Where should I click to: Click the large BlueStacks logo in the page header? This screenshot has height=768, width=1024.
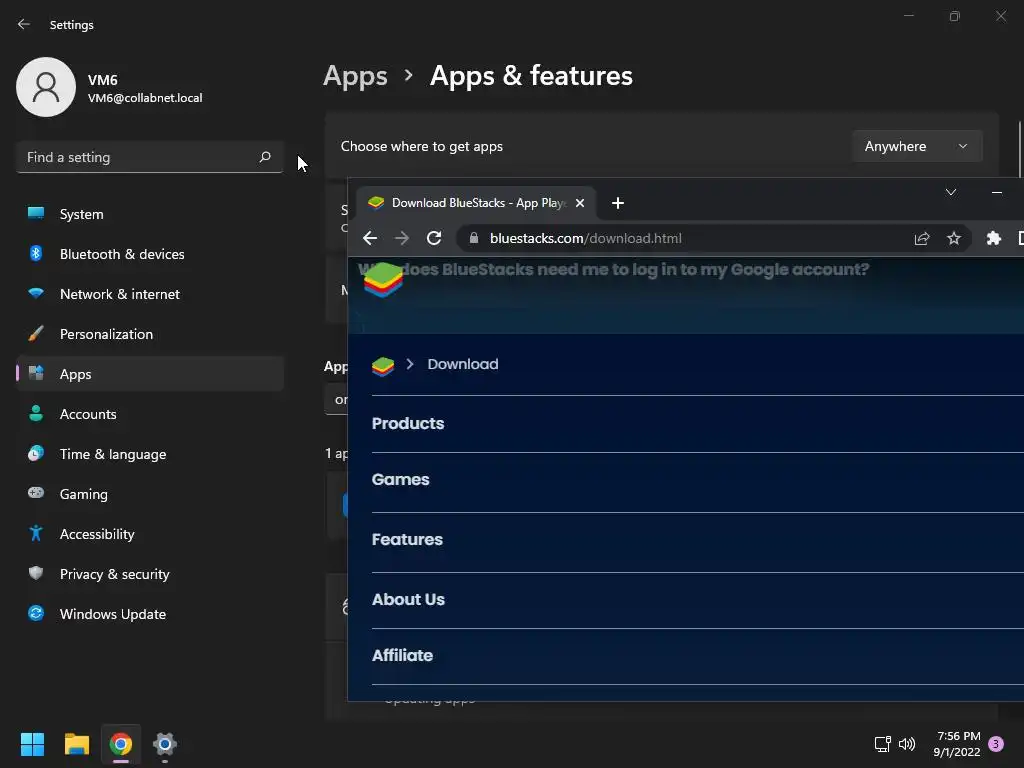point(383,280)
